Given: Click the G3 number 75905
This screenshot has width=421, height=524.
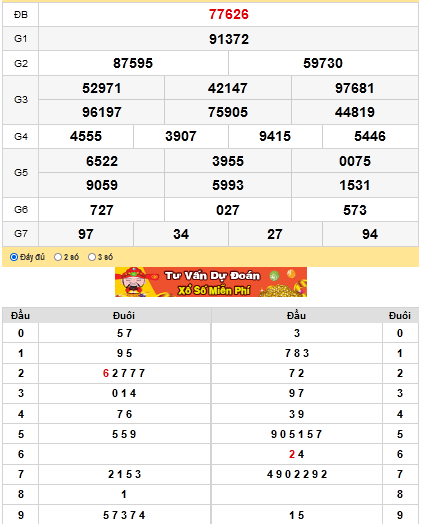Looking at the screenshot, I should point(228,112).
